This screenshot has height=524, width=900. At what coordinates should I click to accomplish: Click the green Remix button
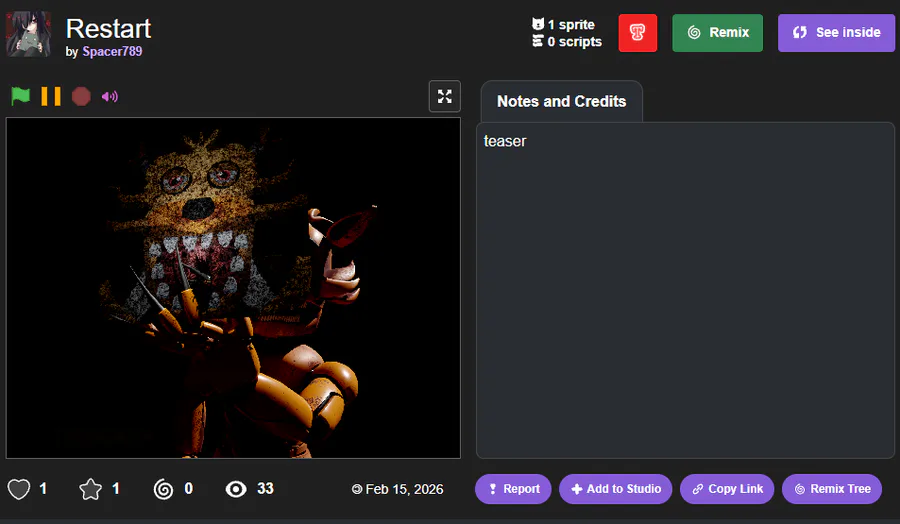[x=717, y=33]
